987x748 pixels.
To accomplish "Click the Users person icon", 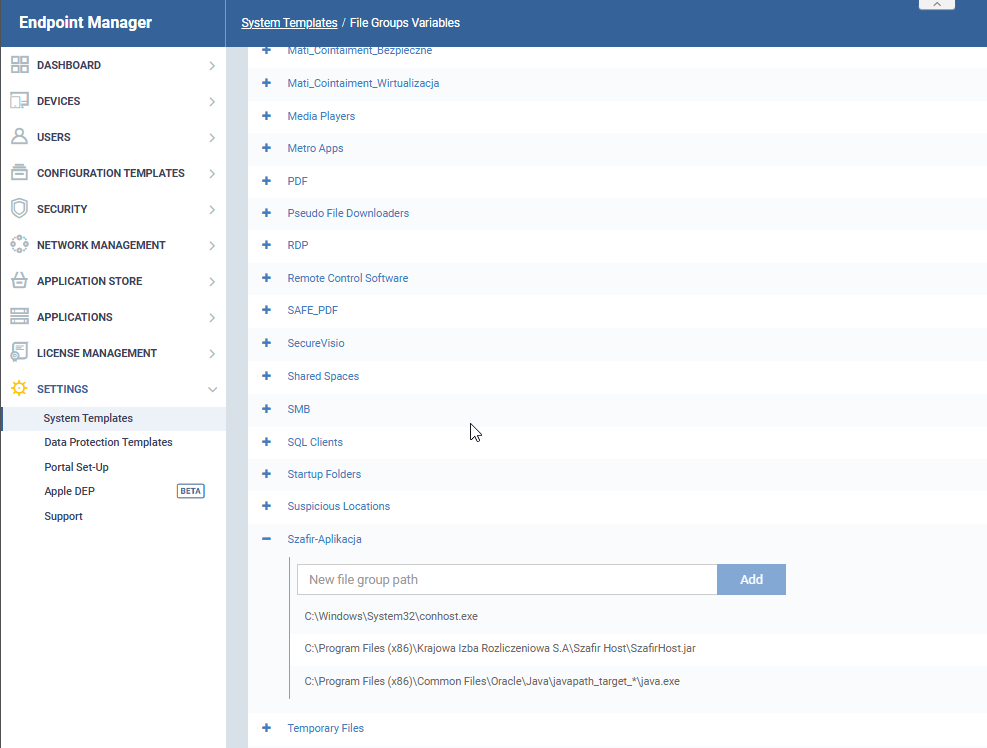I will pyautogui.click(x=19, y=137).
